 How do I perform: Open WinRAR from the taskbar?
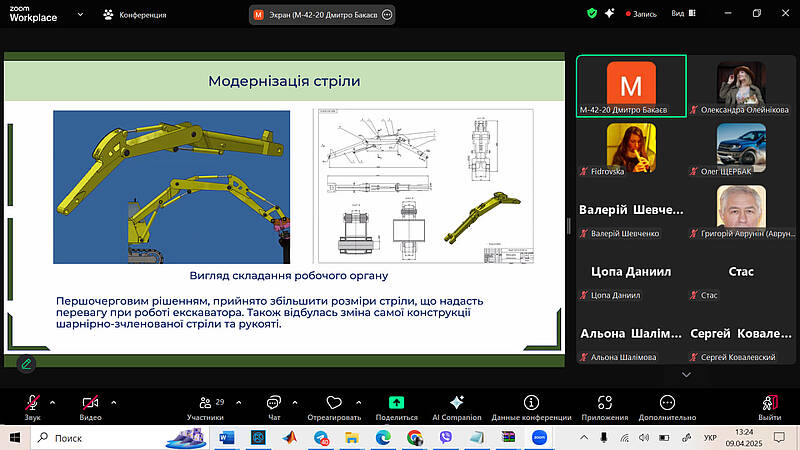[508, 438]
